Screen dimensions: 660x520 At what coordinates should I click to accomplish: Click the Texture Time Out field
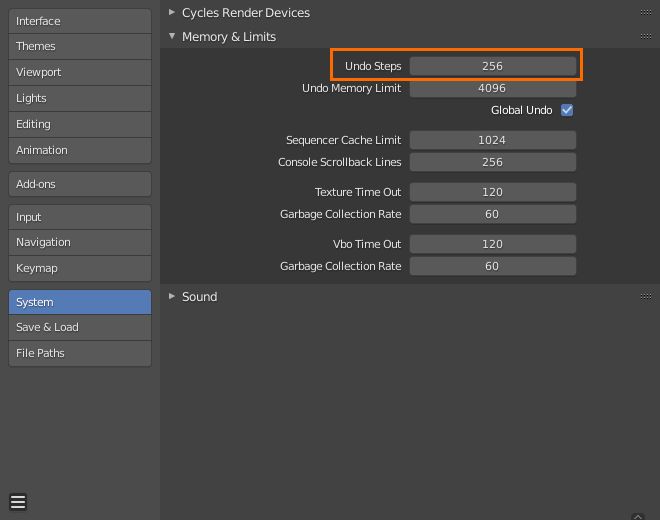coord(492,192)
